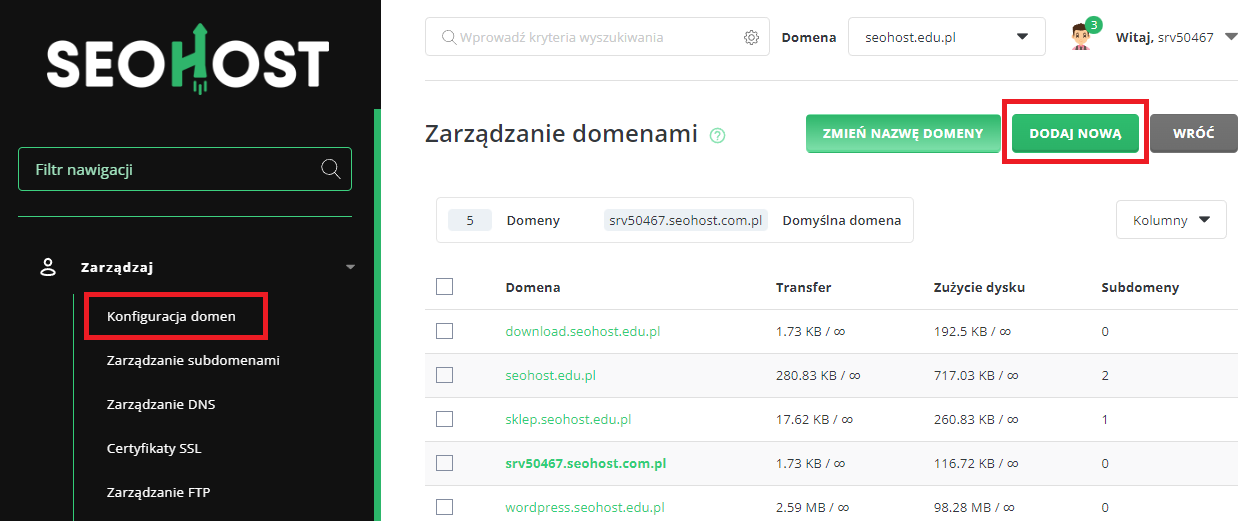Click the srv50467.seohost.com.pl default domain badge
Screen dimensions: 1257x521
pyautogui.click(x=686, y=220)
